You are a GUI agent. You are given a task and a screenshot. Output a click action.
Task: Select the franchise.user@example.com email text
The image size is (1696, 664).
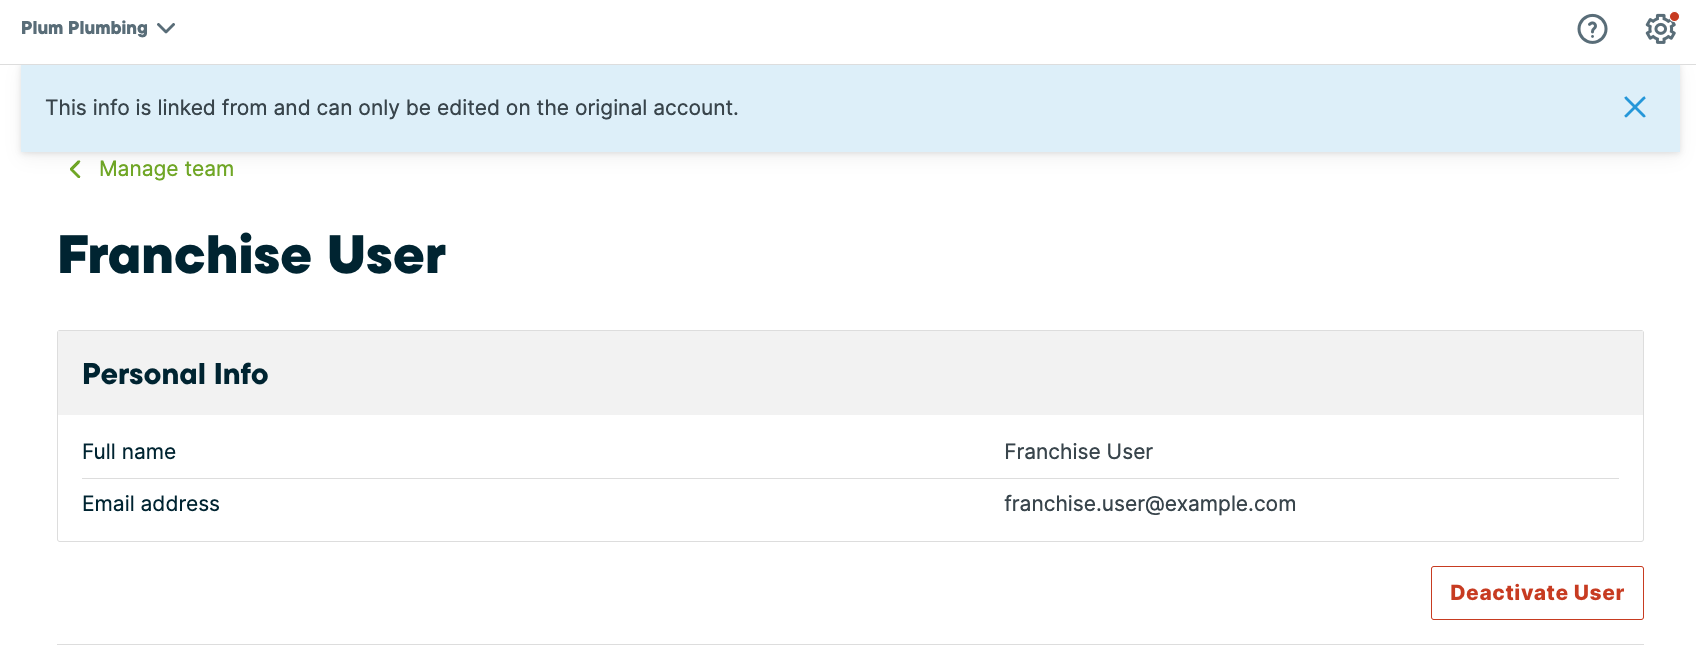tap(1150, 504)
